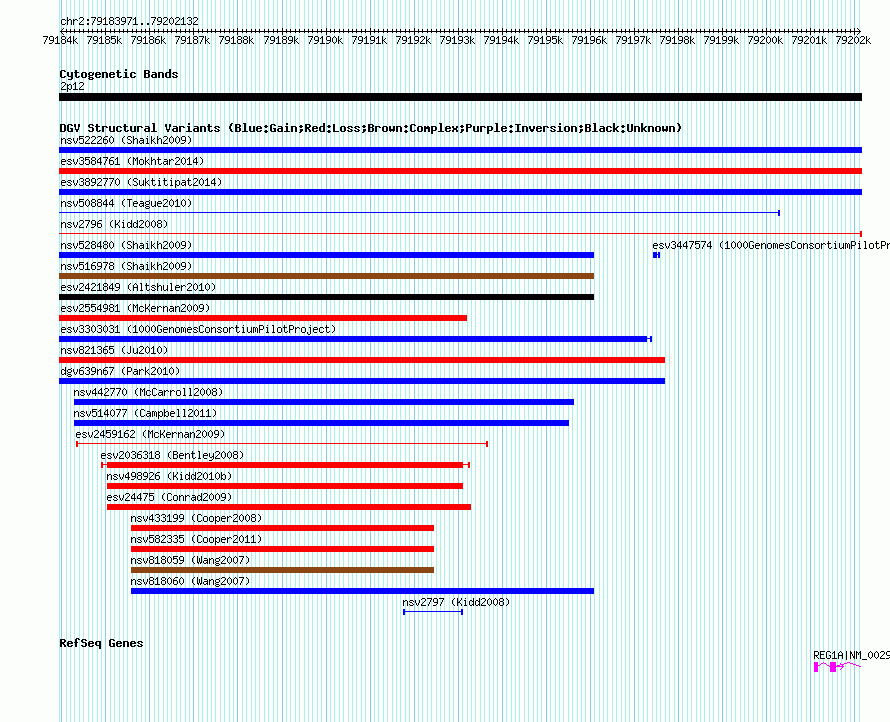The height and width of the screenshot is (722, 890).
Task: Open nsv442770 (McCarroll2008) label
Action: pos(148,392)
